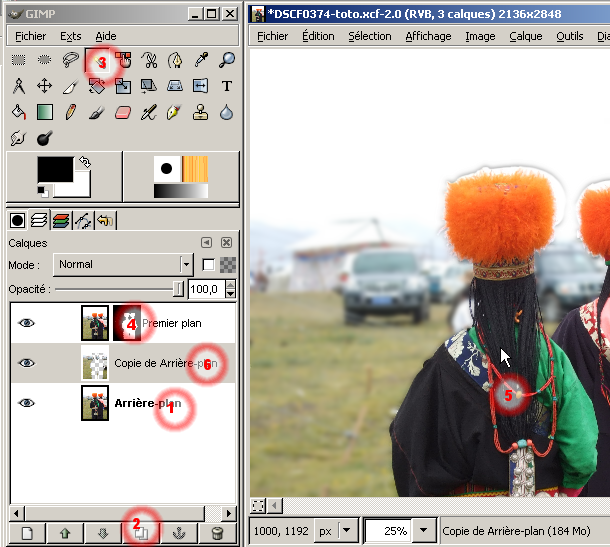
Task: Swap foreground and background colors
Action: tap(85, 161)
